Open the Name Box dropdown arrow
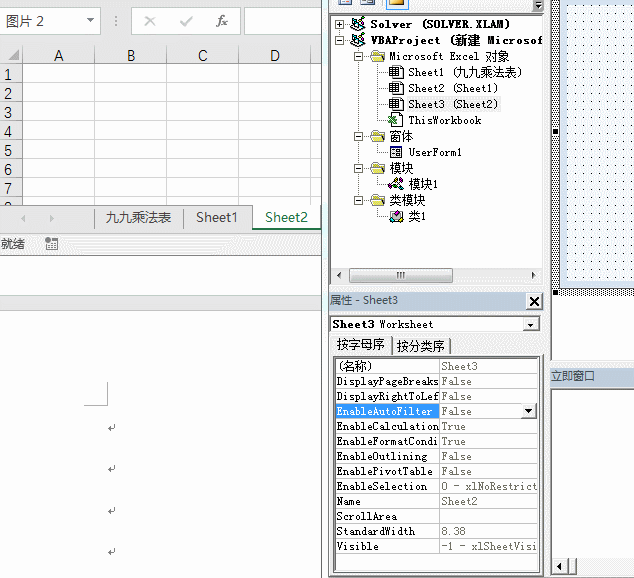 pyautogui.click(x=91, y=20)
